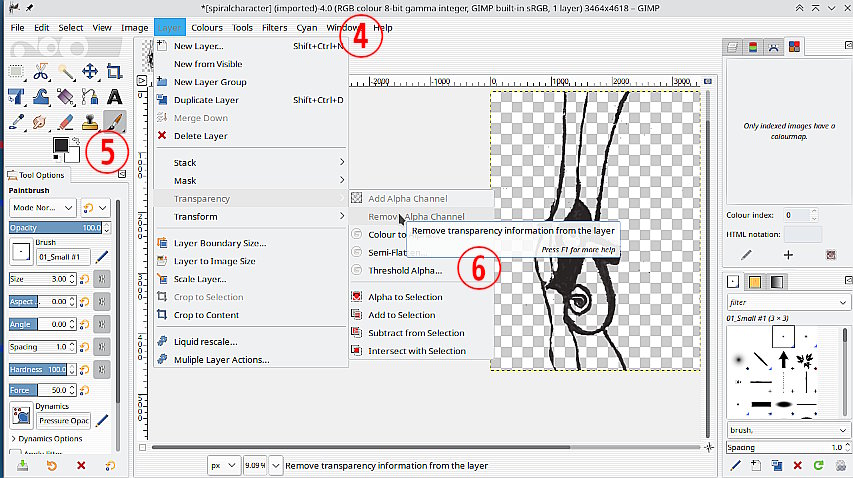
Task: Choose New Layer Group entry
Action: (251, 82)
